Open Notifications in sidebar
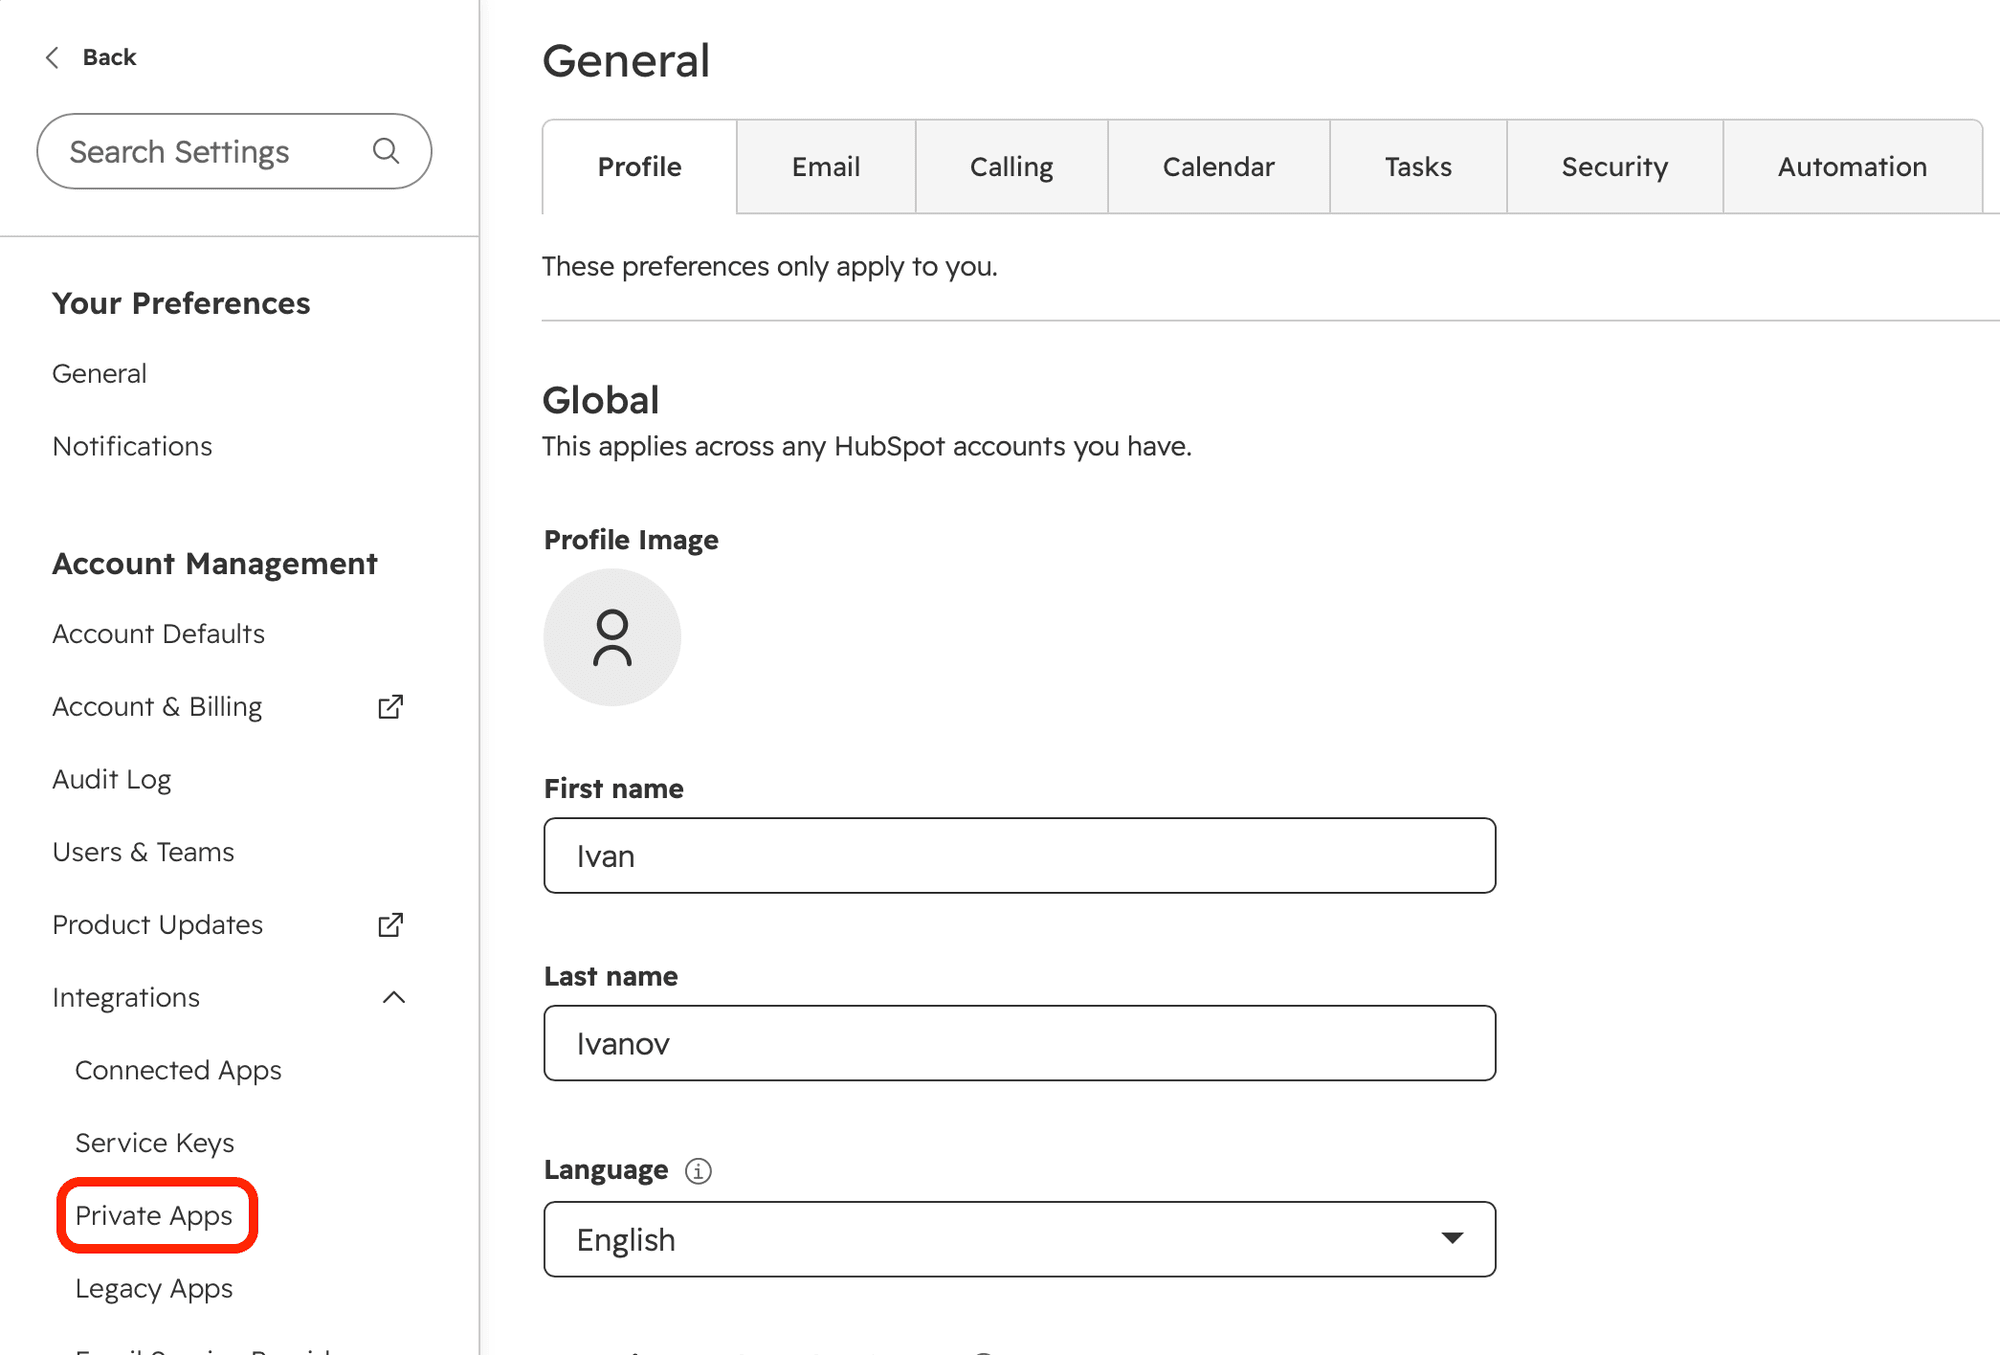Image resolution: width=2000 pixels, height=1355 pixels. (132, 447)
